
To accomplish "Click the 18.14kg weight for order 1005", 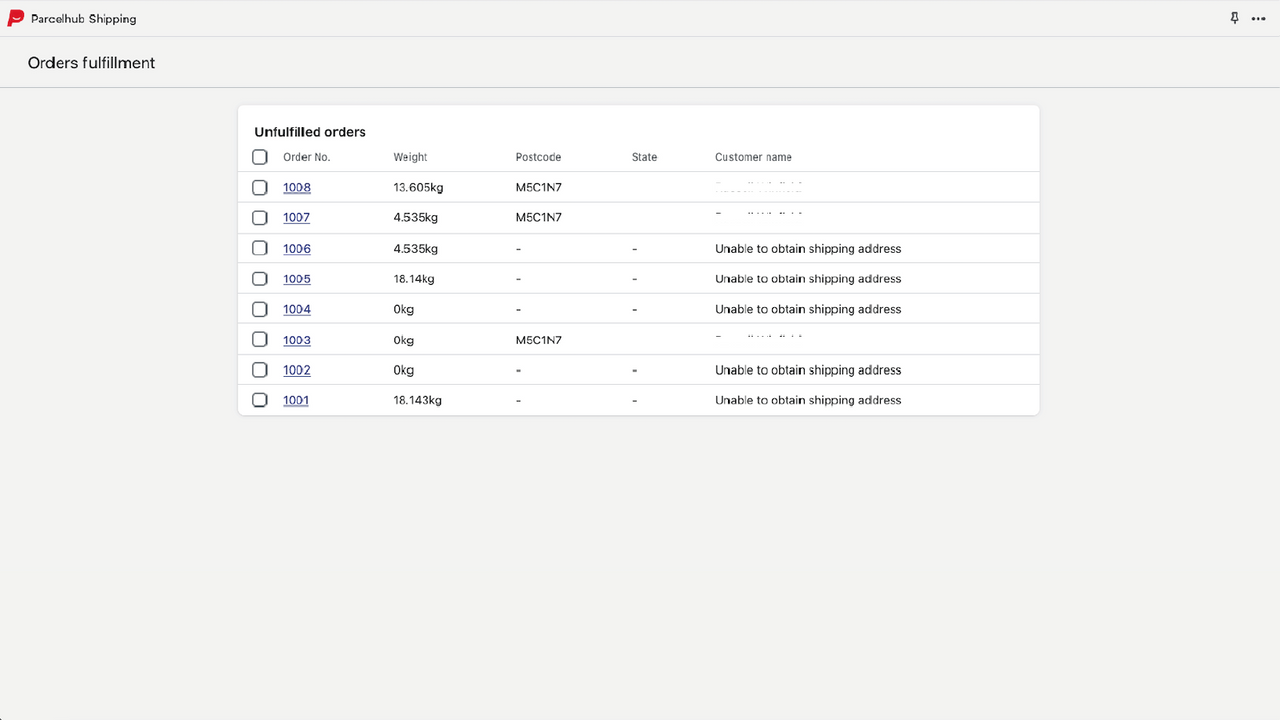I will pyautogui.click(x=414, y=278).
